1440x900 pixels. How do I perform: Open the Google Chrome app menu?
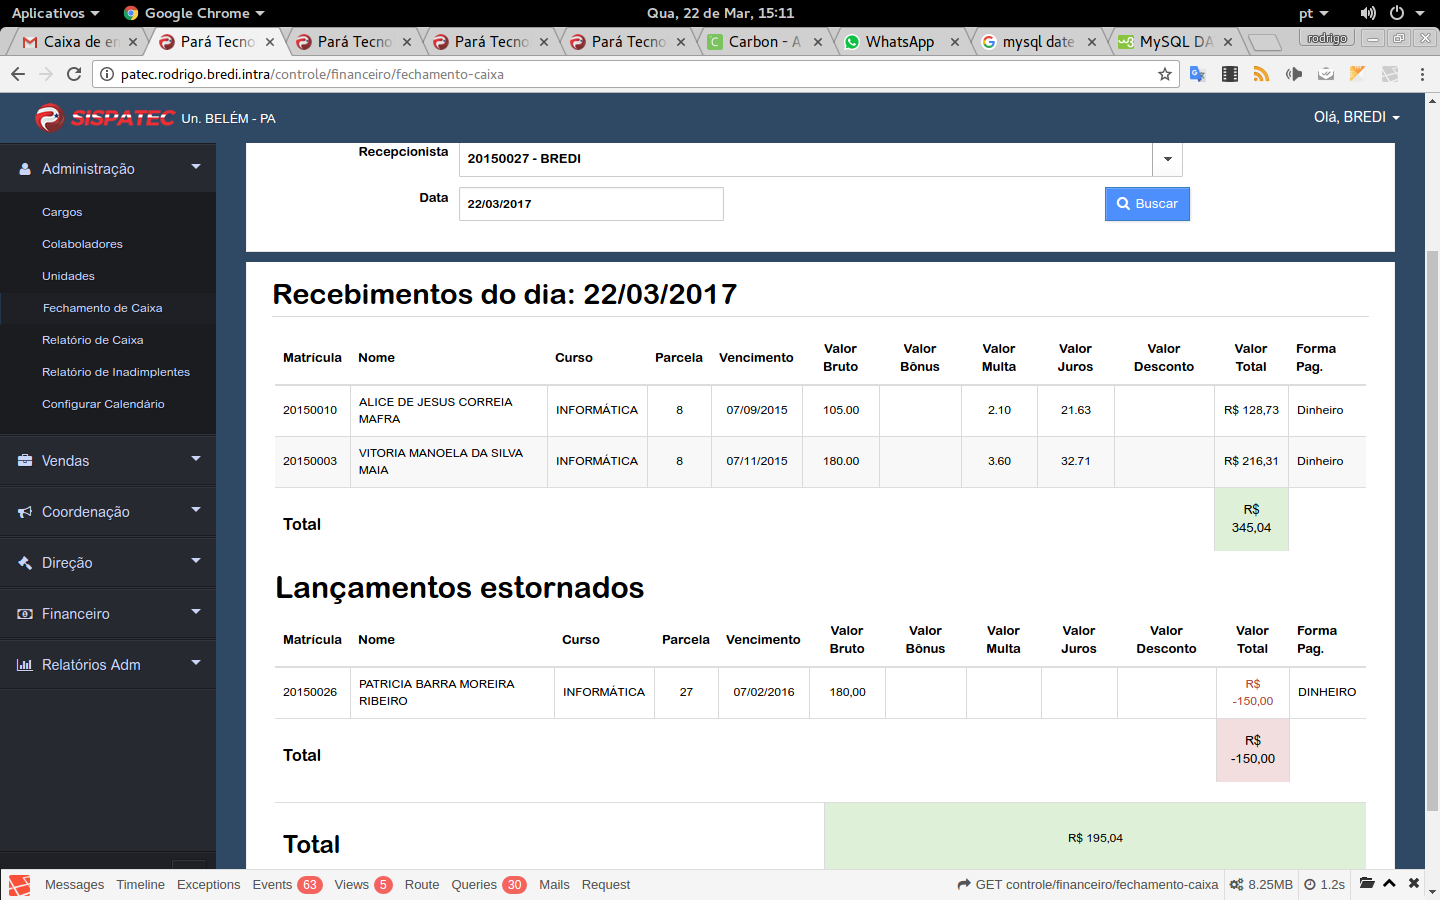[x=194, y=13]
